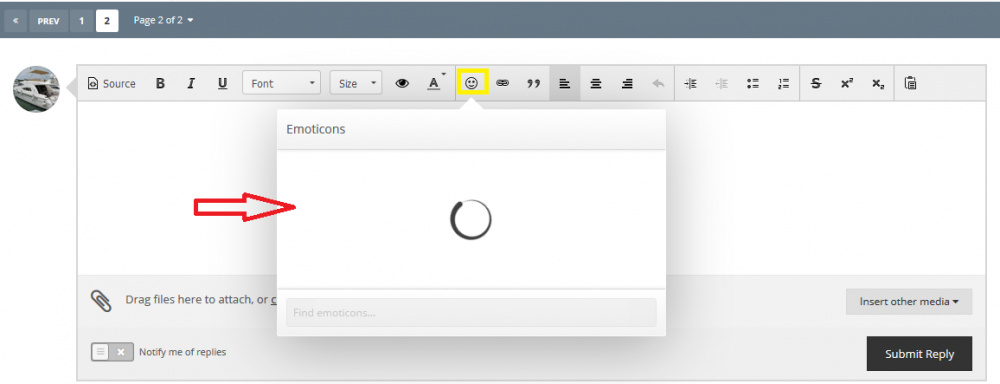The height and width of the screenshot is (384, 1000).
Task: Click the Emoticons popup header
Action: pos(471,129)
